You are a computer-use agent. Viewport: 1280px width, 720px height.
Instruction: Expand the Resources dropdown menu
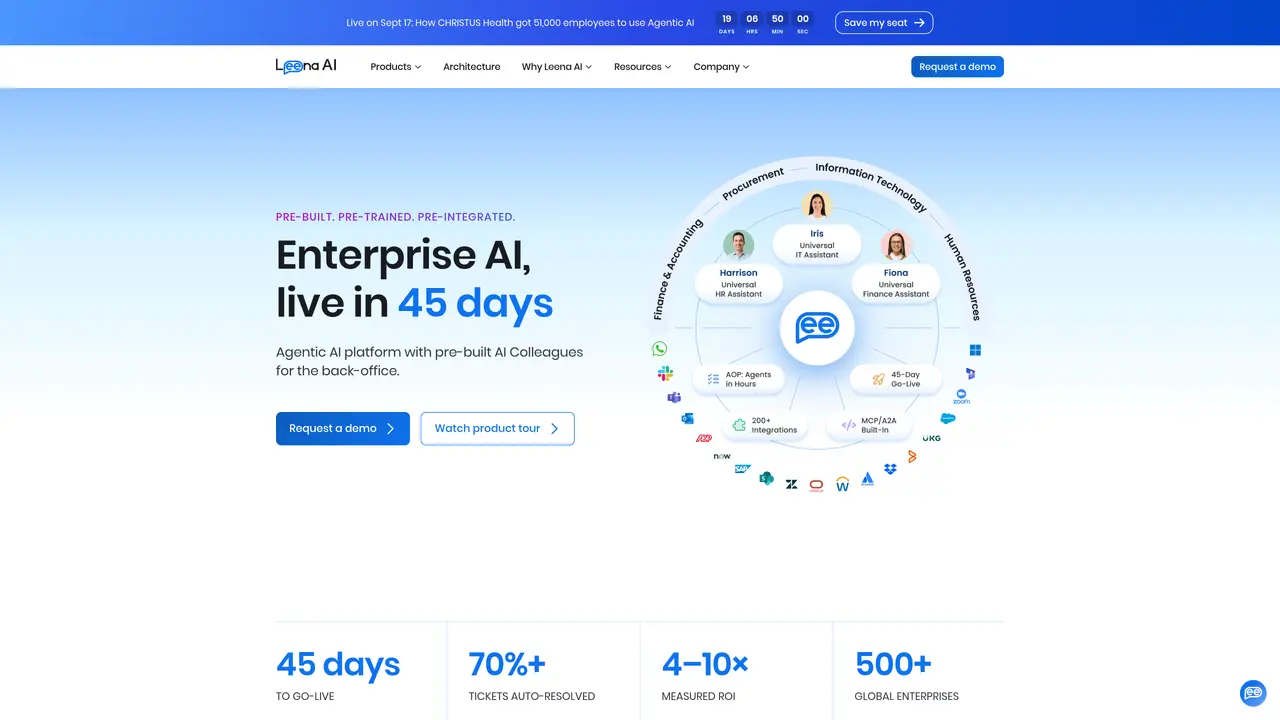[x=643, y=67]
